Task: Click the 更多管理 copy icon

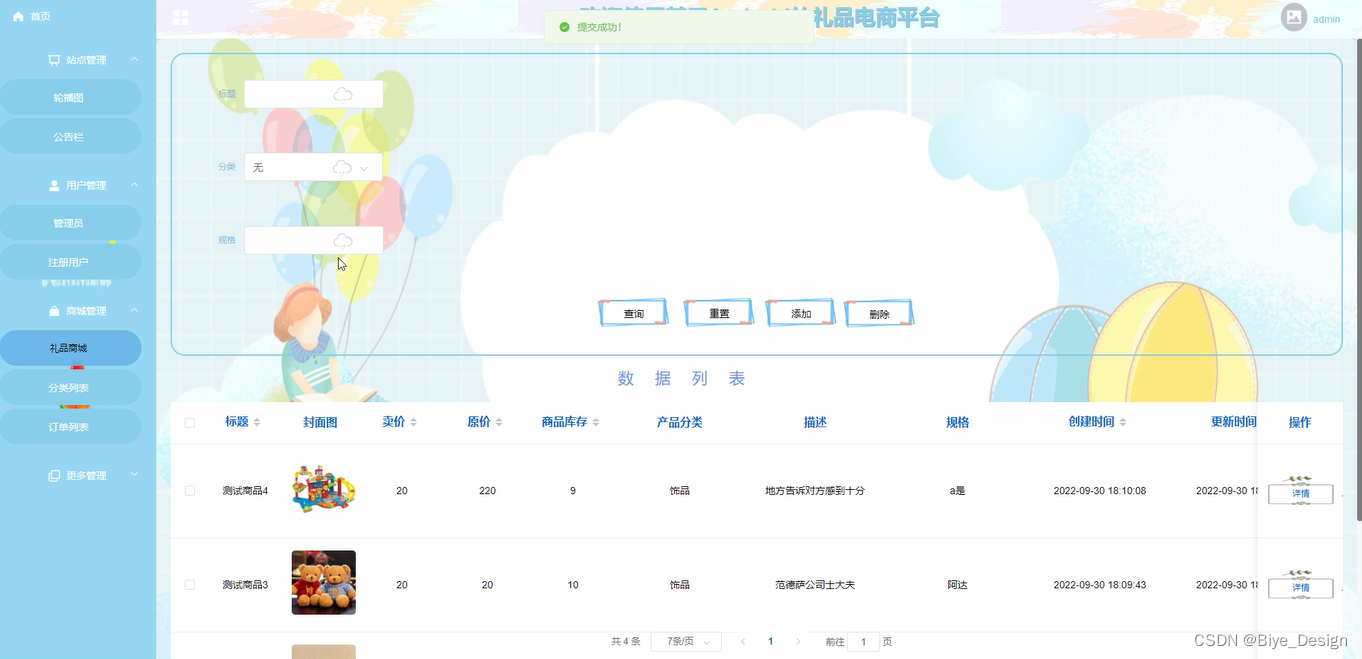Action: pyautogui.click(x=54, y=476)
